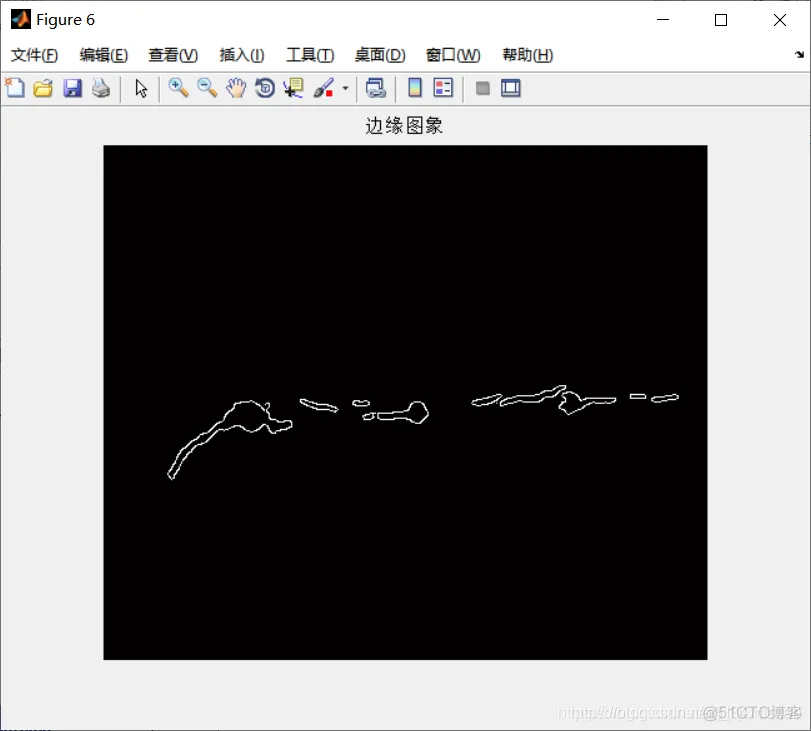
Task: Click the Save figure icon
Action: (72, 88)
